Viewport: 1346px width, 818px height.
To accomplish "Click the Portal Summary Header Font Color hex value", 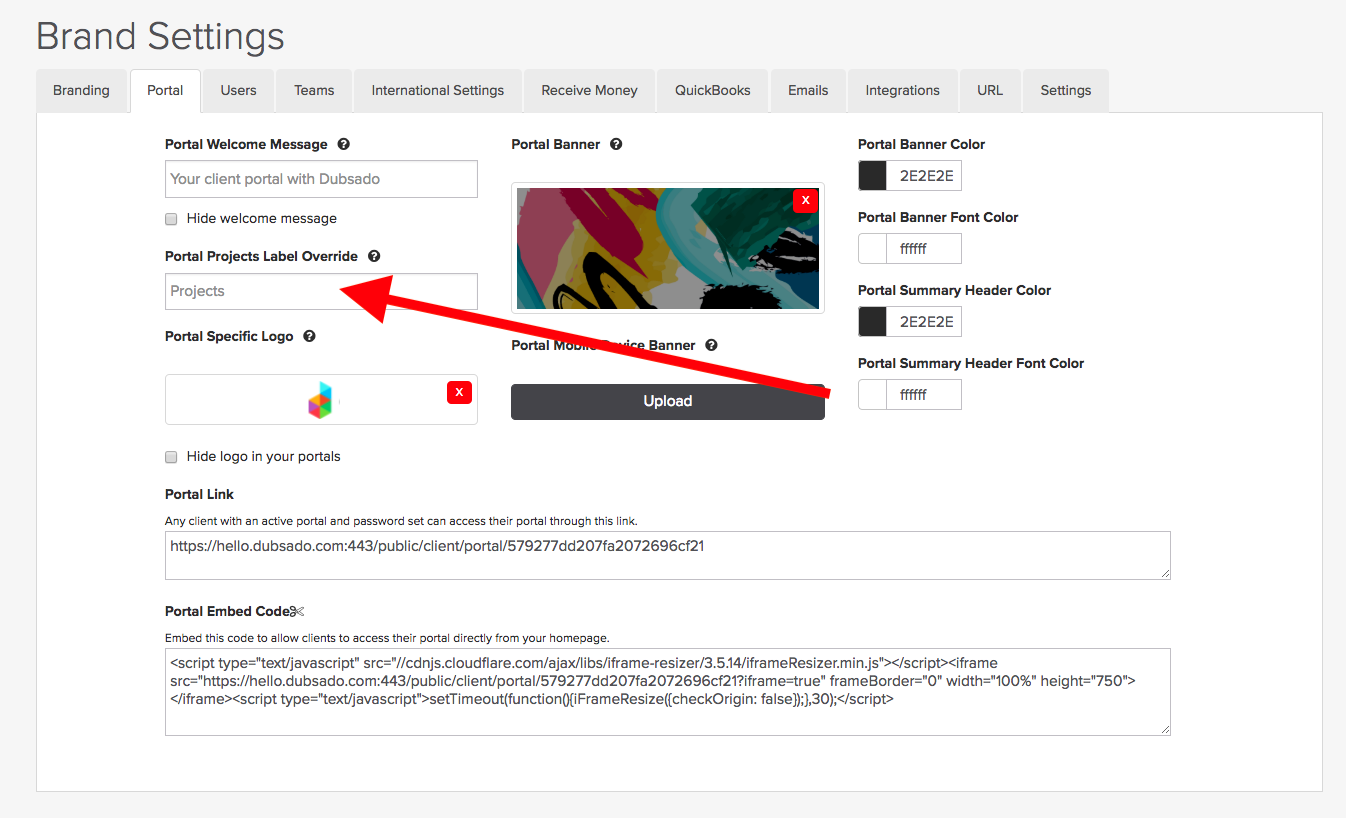I will tap(925, 395).
